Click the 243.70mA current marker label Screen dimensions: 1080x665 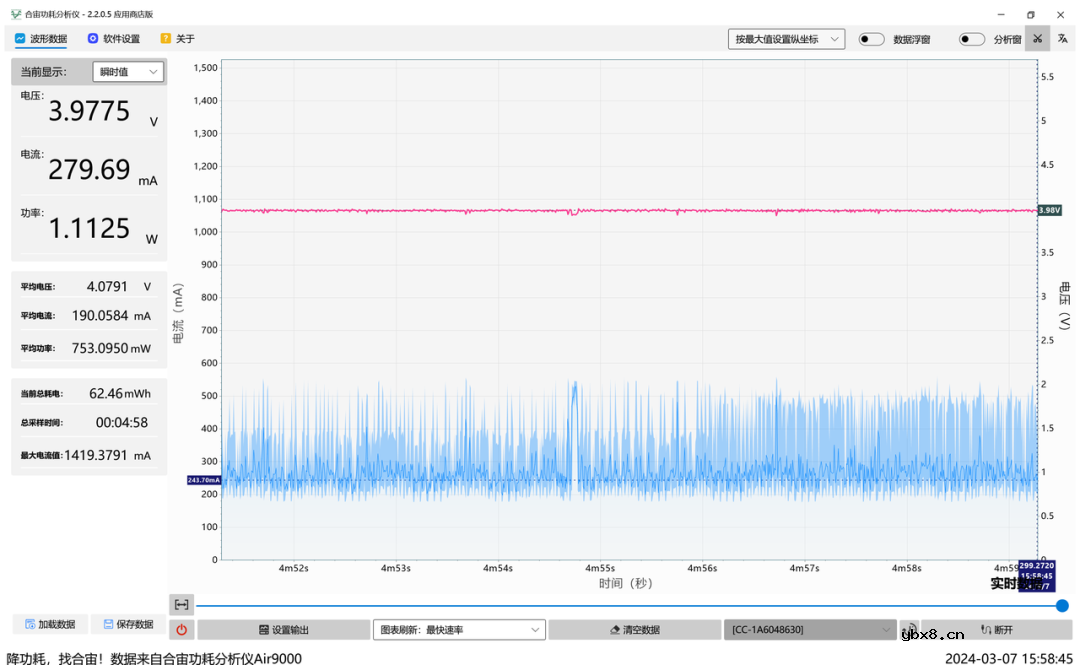click(x=203, y=480)
